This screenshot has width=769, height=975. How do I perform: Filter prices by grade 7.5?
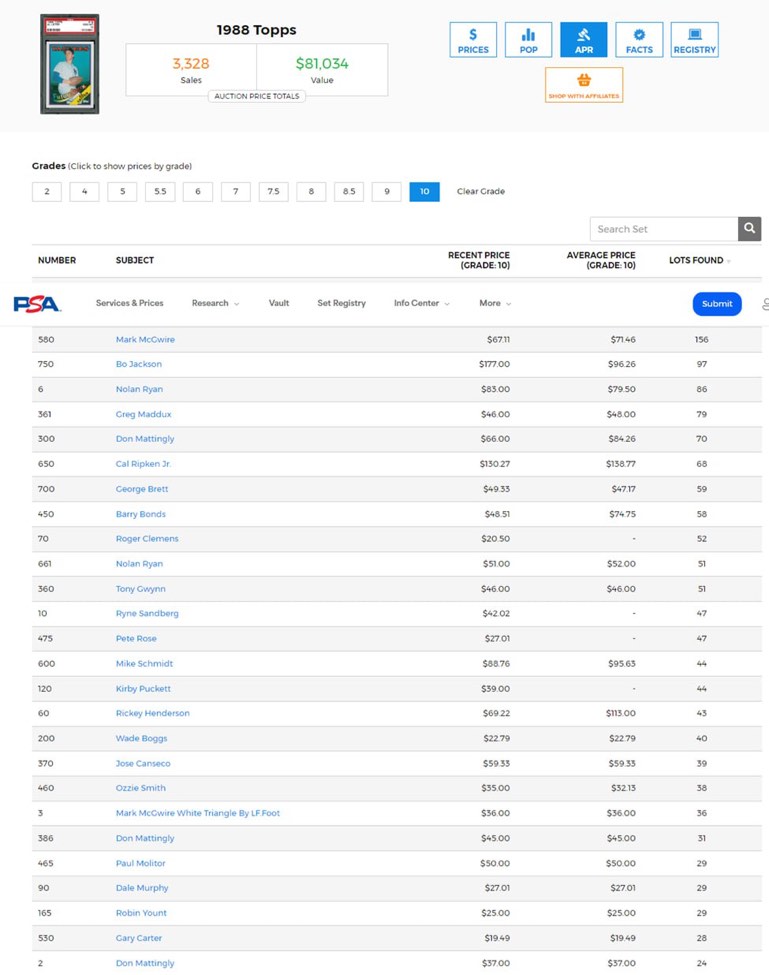pyautogui.click(x=274, y=192)
